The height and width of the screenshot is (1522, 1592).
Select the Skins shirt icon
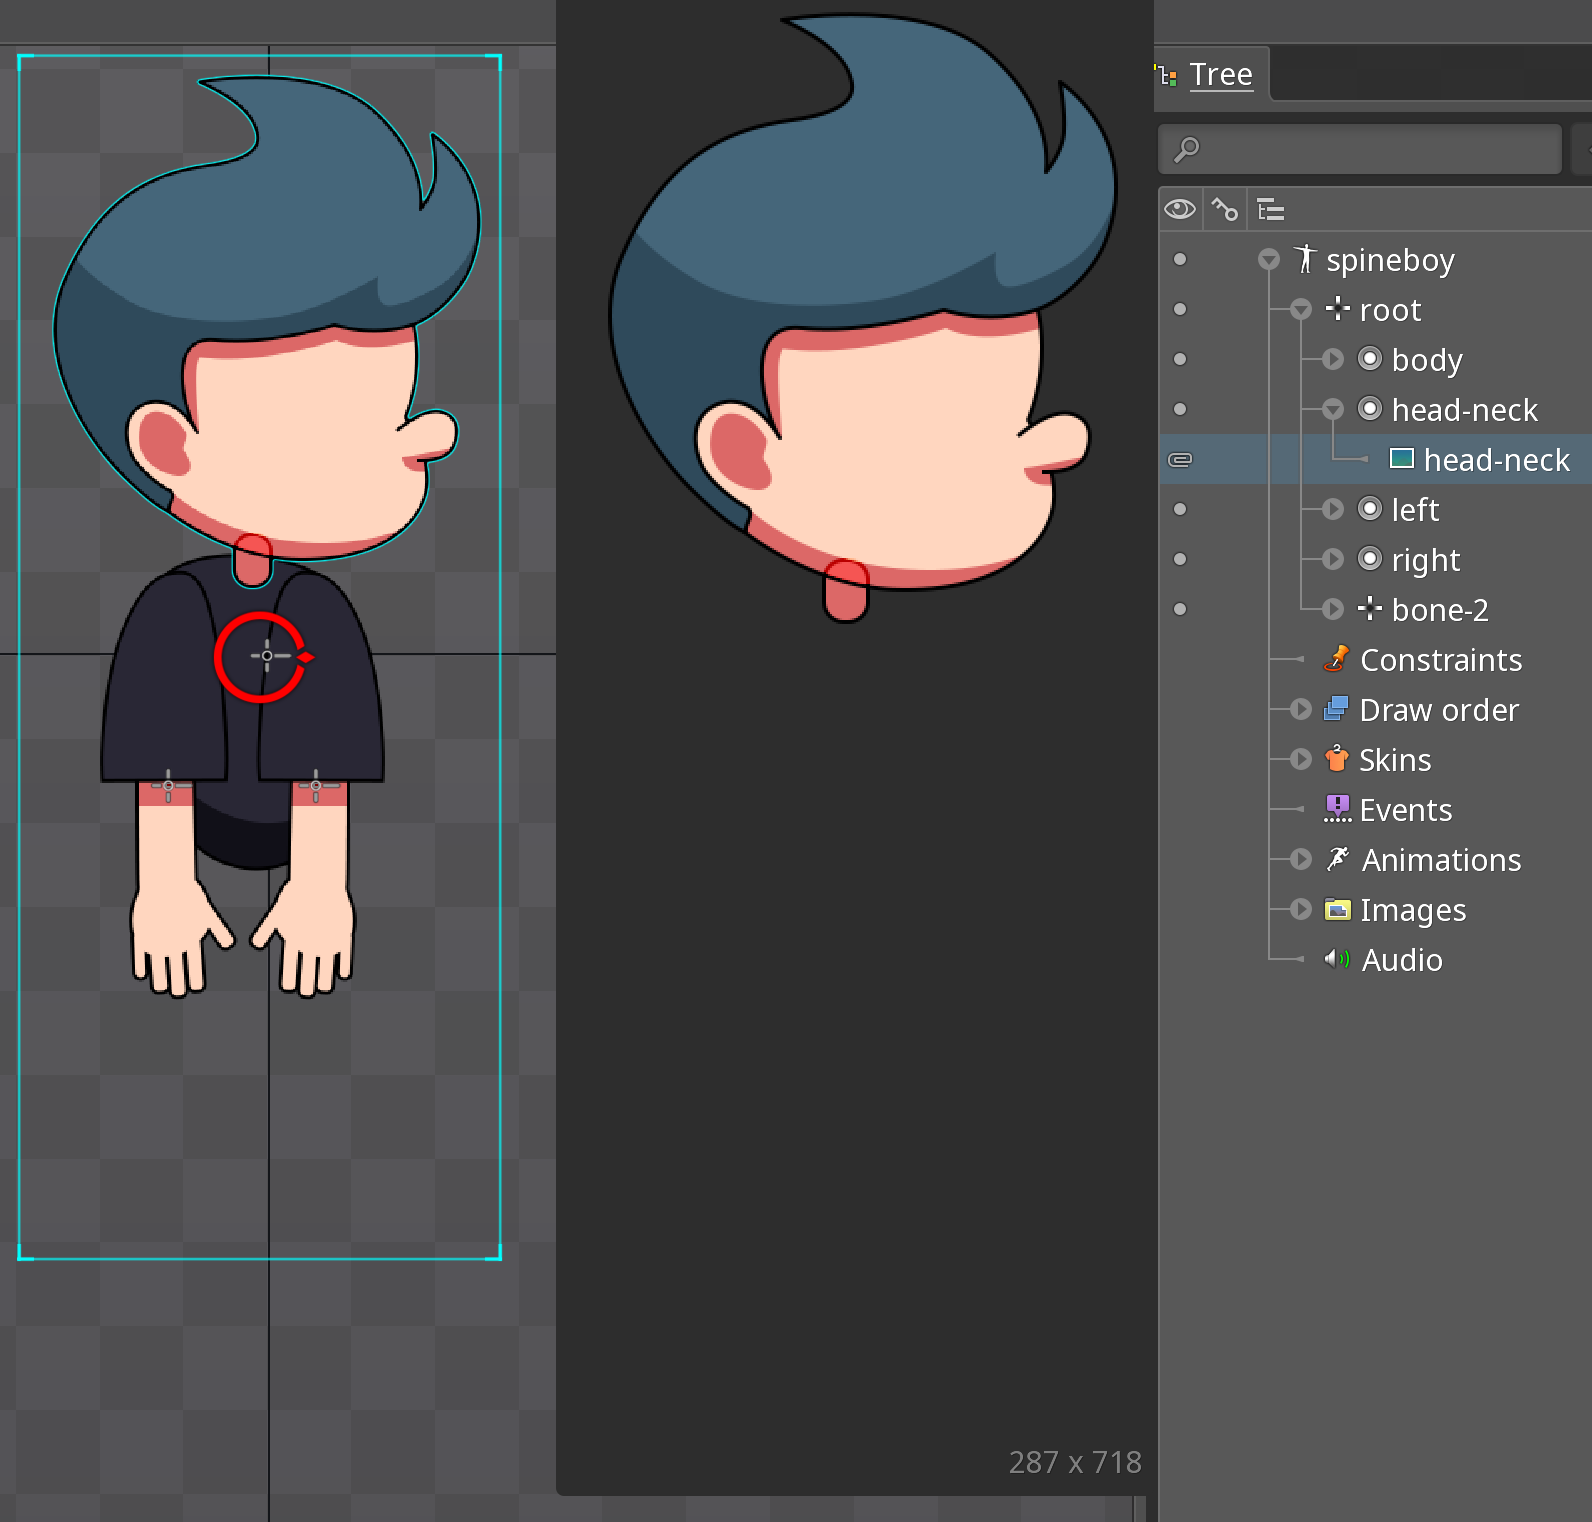[1337, 759]
